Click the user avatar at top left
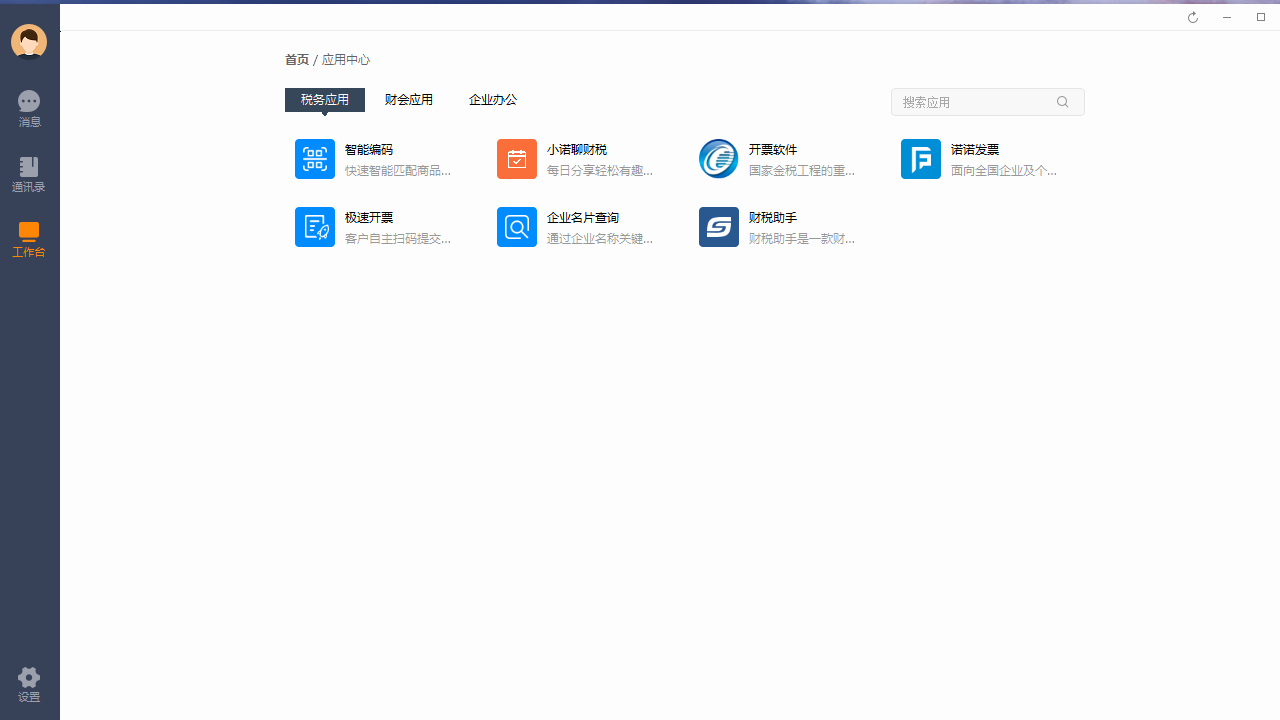Image resolution: width=1280 pixels, height=720 pixels. pos(28,41)
